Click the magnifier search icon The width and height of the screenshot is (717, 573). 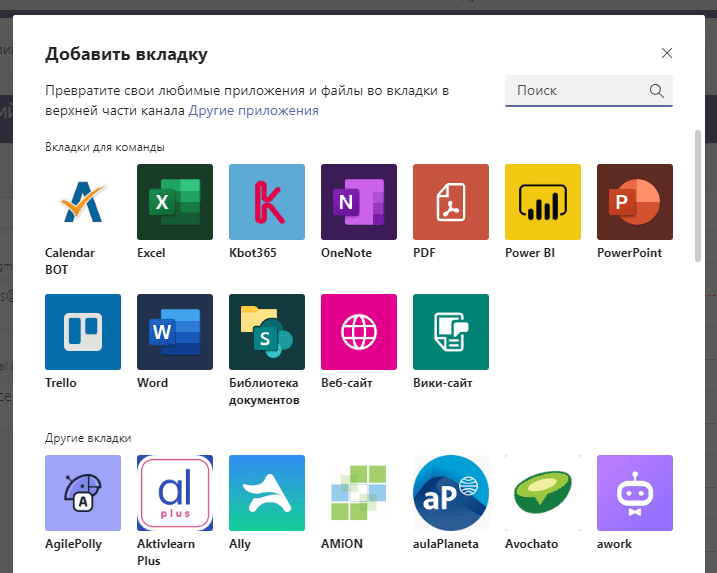(x=657, y=91)
